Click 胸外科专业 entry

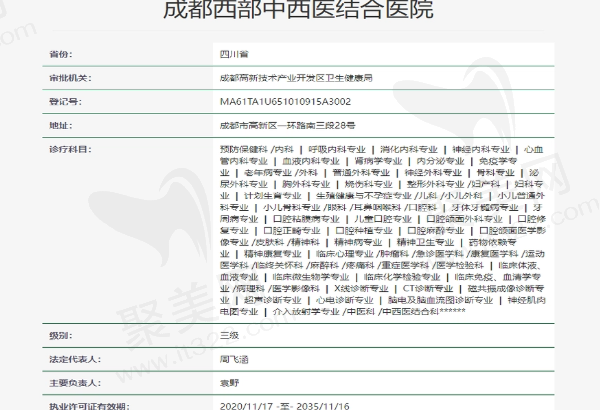(306, 184)
